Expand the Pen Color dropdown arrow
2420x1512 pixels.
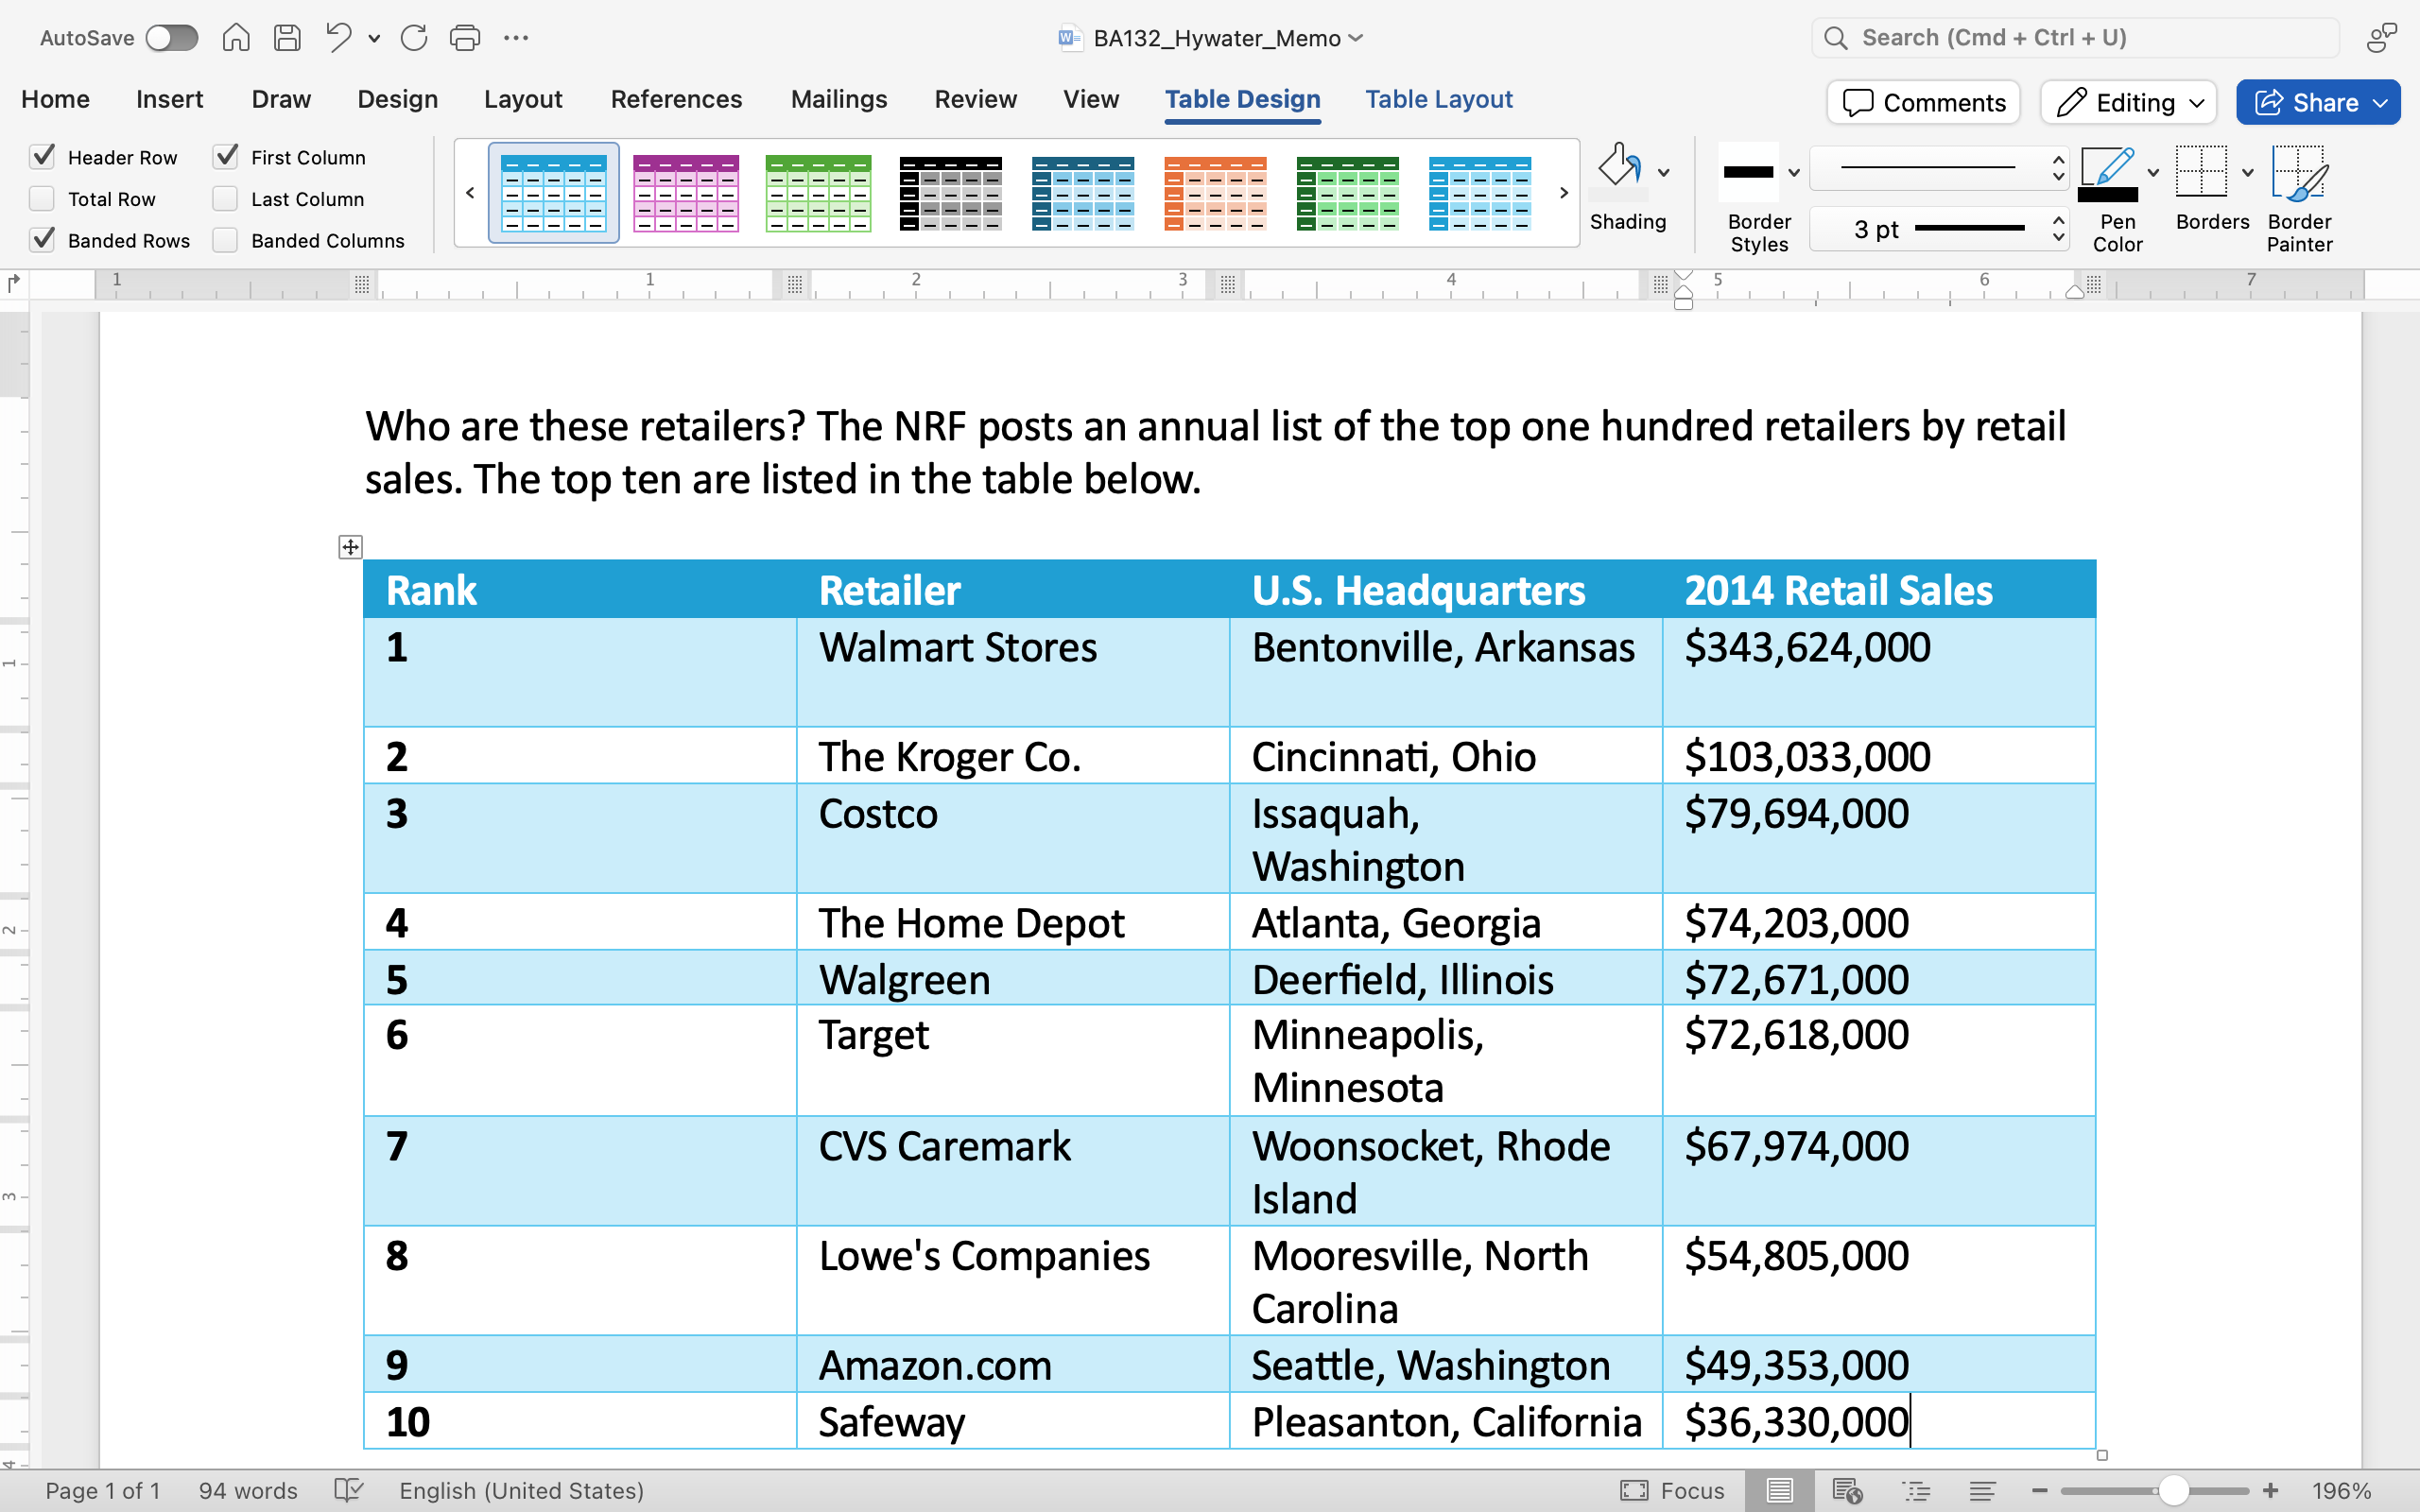tap(2153, 172)
